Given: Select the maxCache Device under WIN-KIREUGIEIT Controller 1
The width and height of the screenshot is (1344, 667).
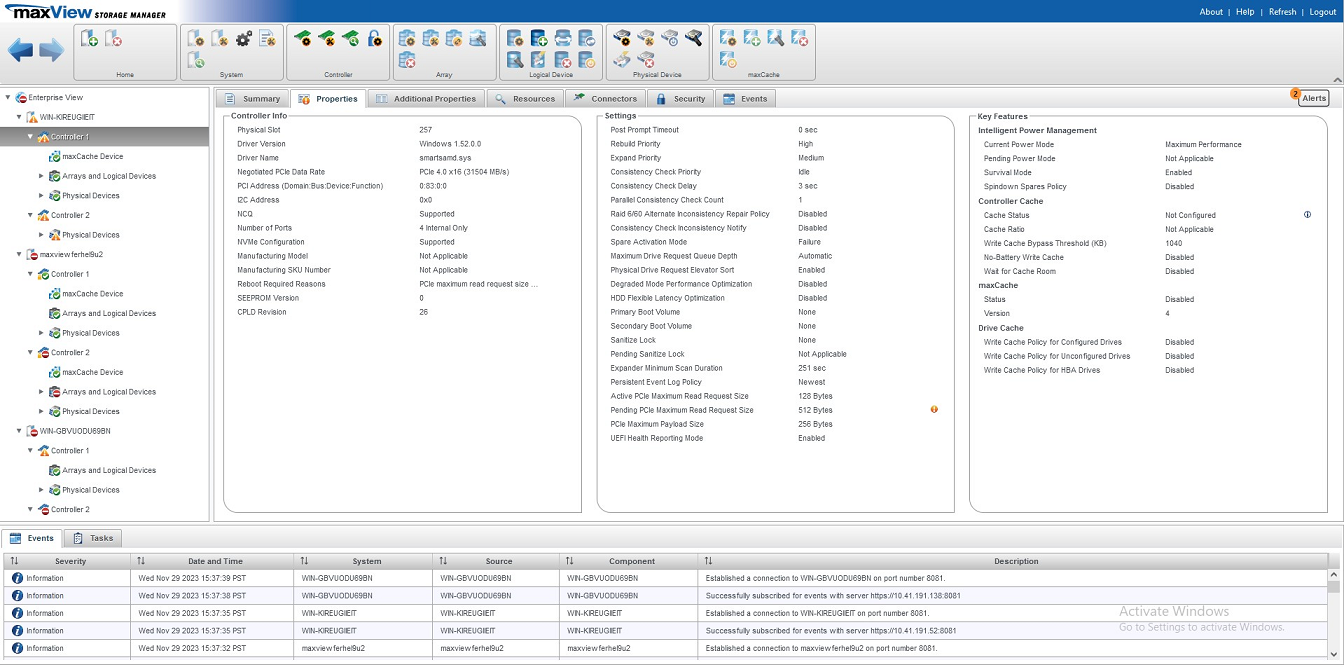Looking at the screenshot, I should click(92, 156).
